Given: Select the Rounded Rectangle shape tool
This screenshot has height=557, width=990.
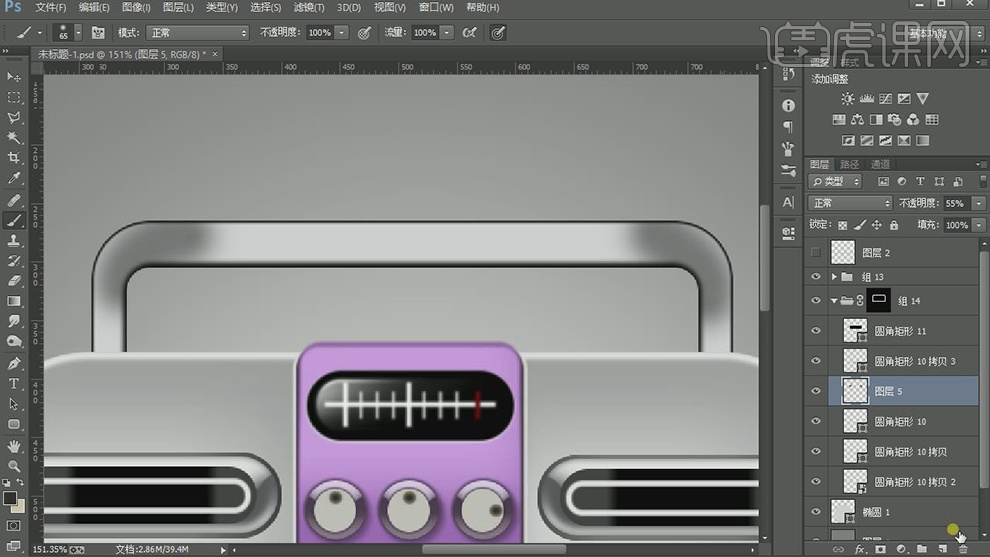Looking at the screenshot, I should click(13, 424).
